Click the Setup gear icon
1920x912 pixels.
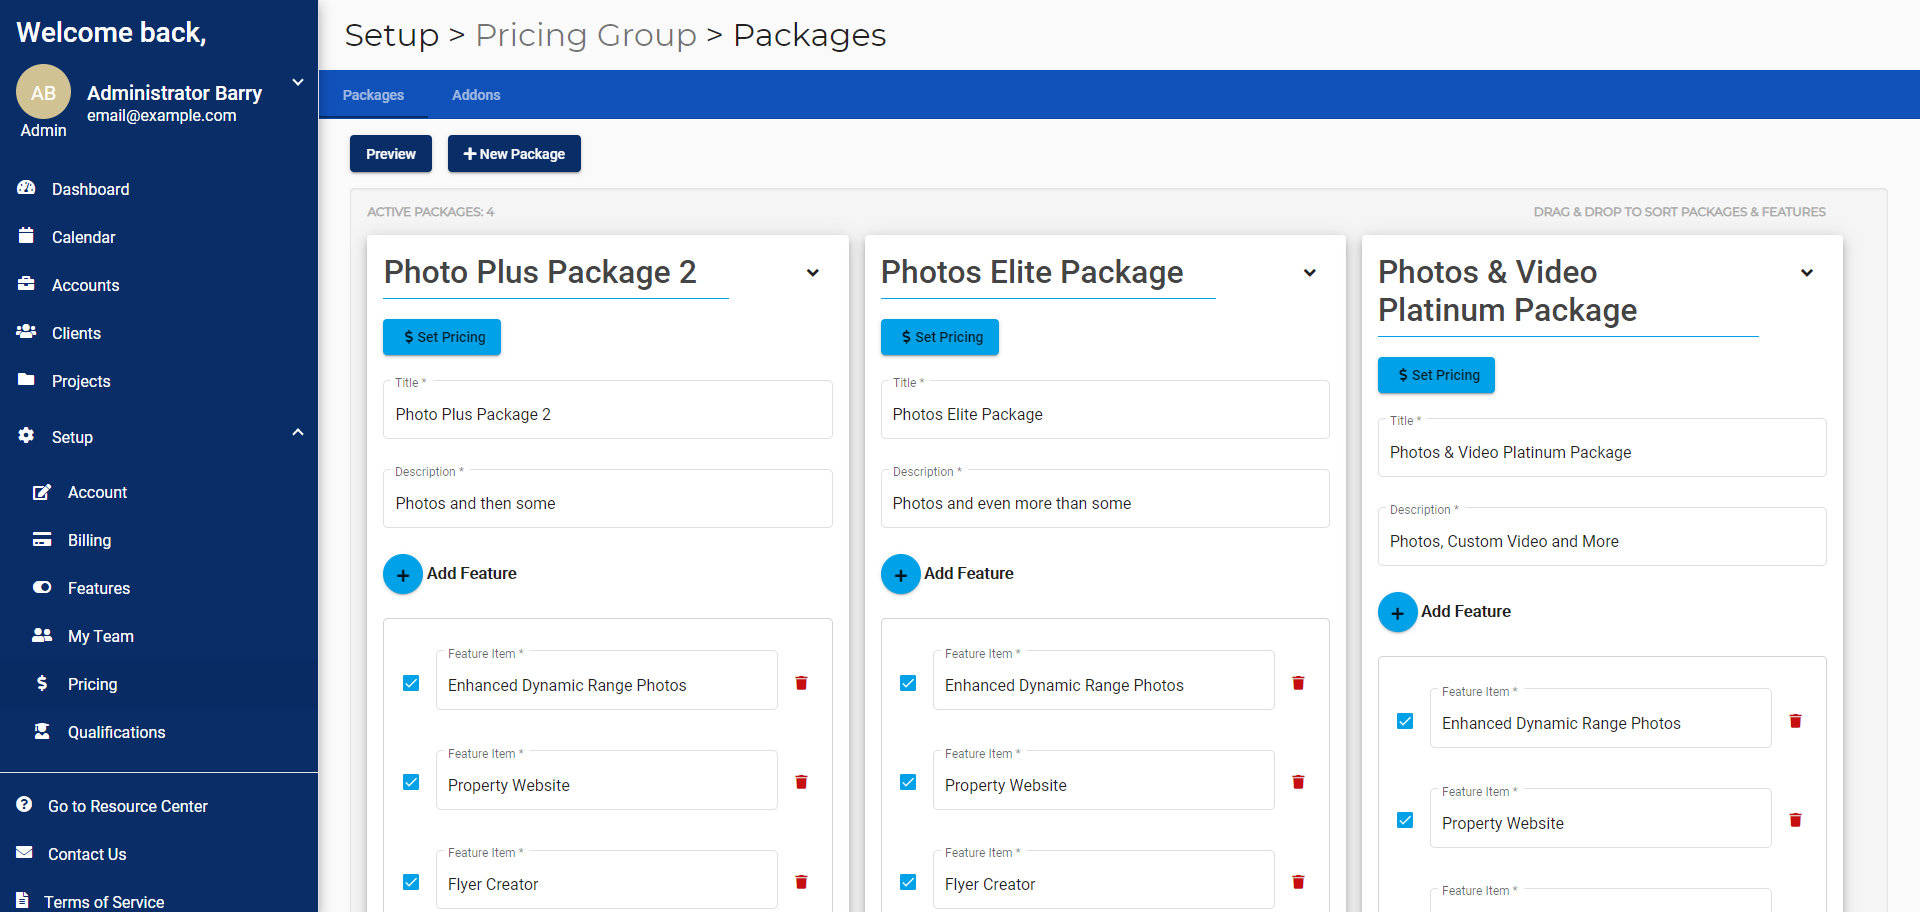click(27, 436)
